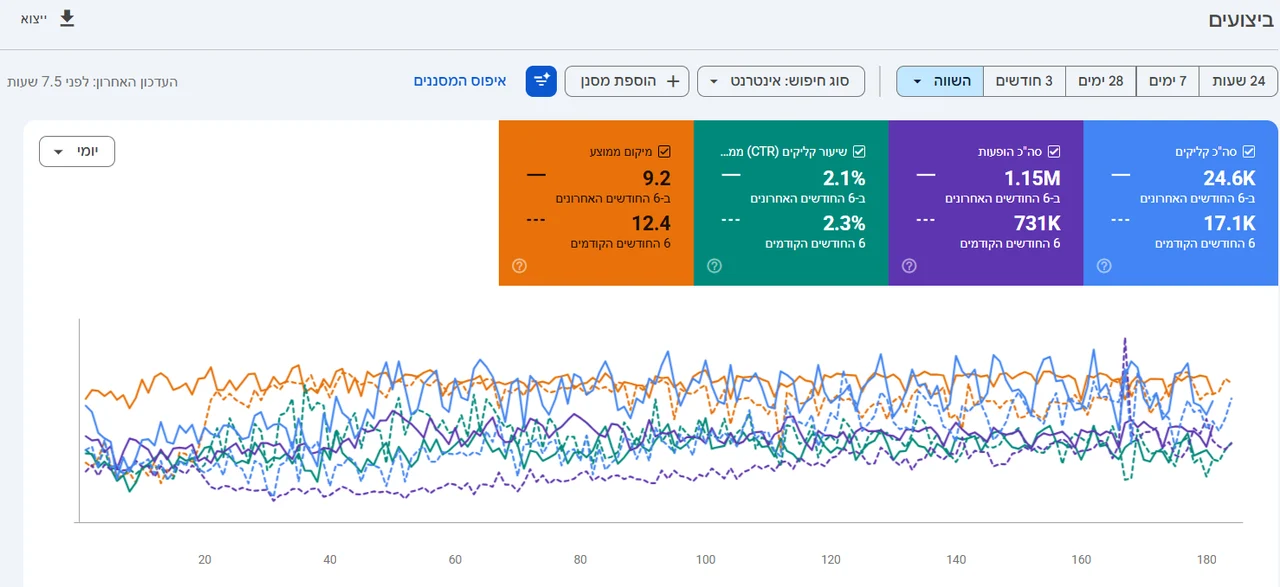The height and width of the screenshot is (587, 1280).
Task: Click the 2.1% CTR value
Action: pyautogui.click(x=844, y=179)
